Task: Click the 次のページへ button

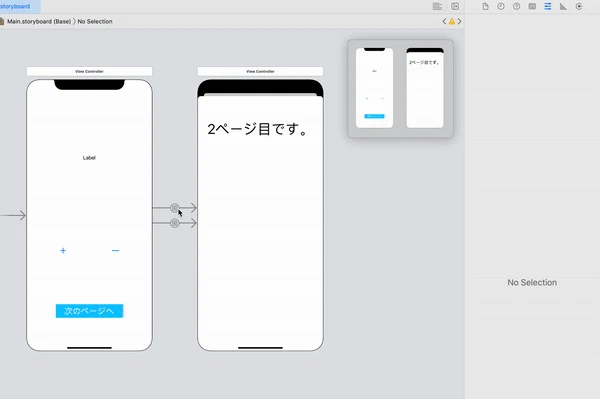Action: tap(90, 311)
